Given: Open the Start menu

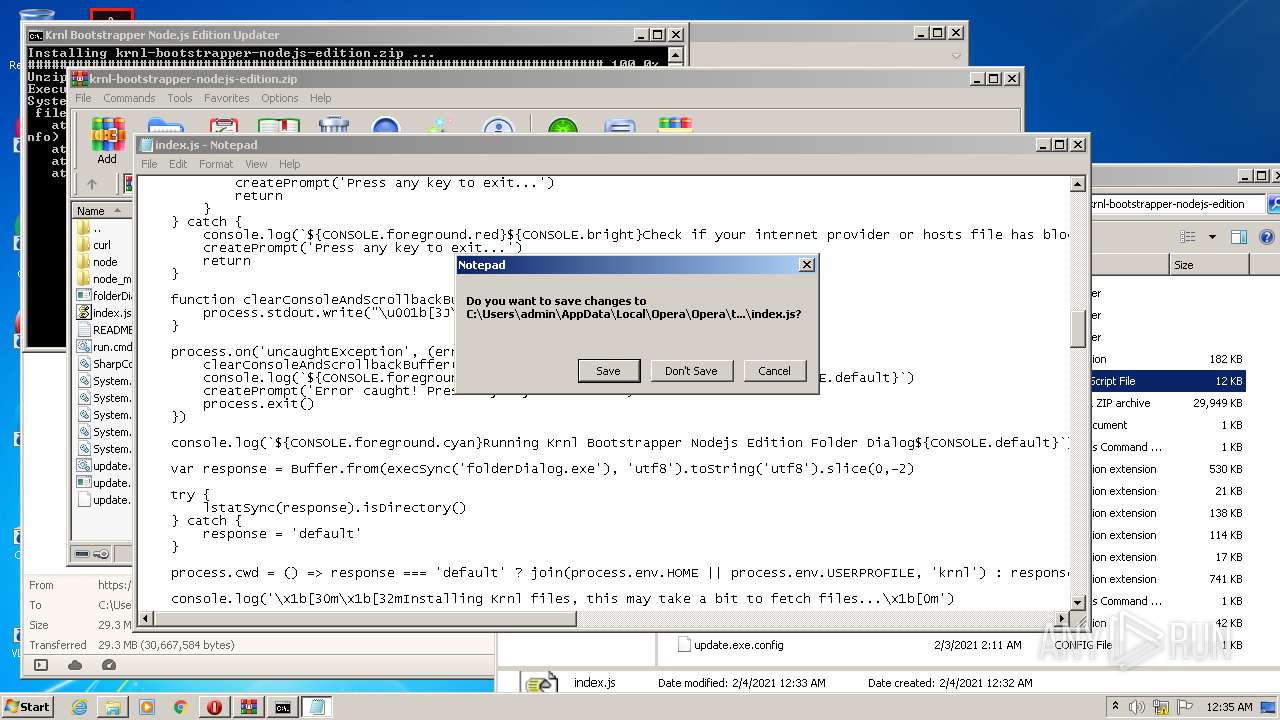Looking at the screenshot, I should tap(27, 706).
